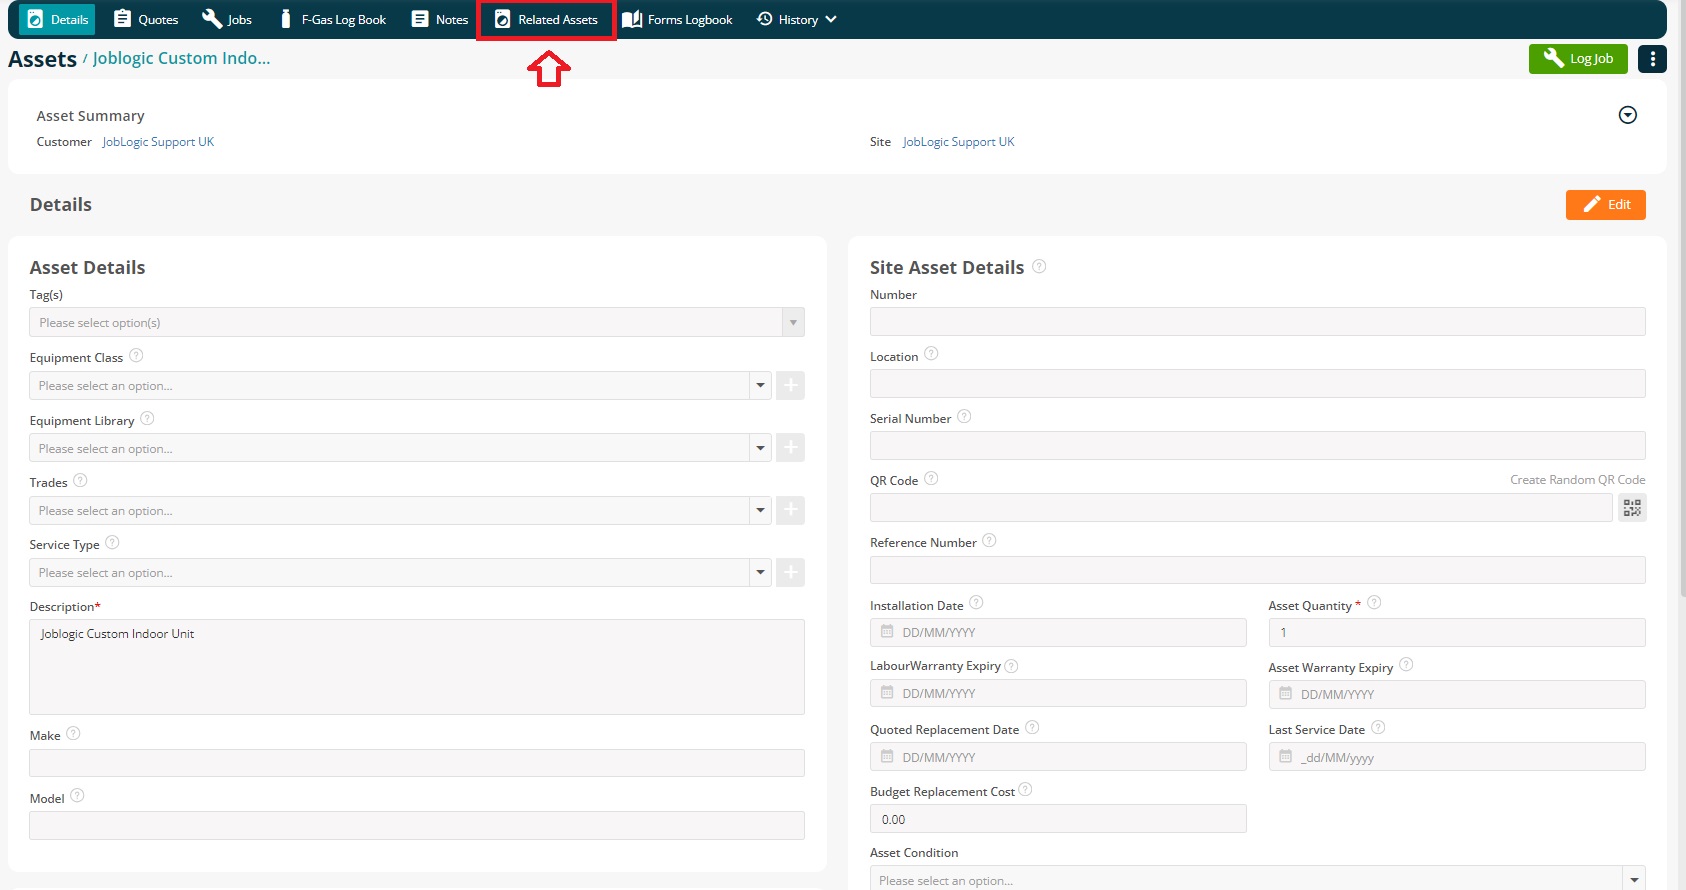
Task: Click Create Random QR Code link
Action: 1577,480
